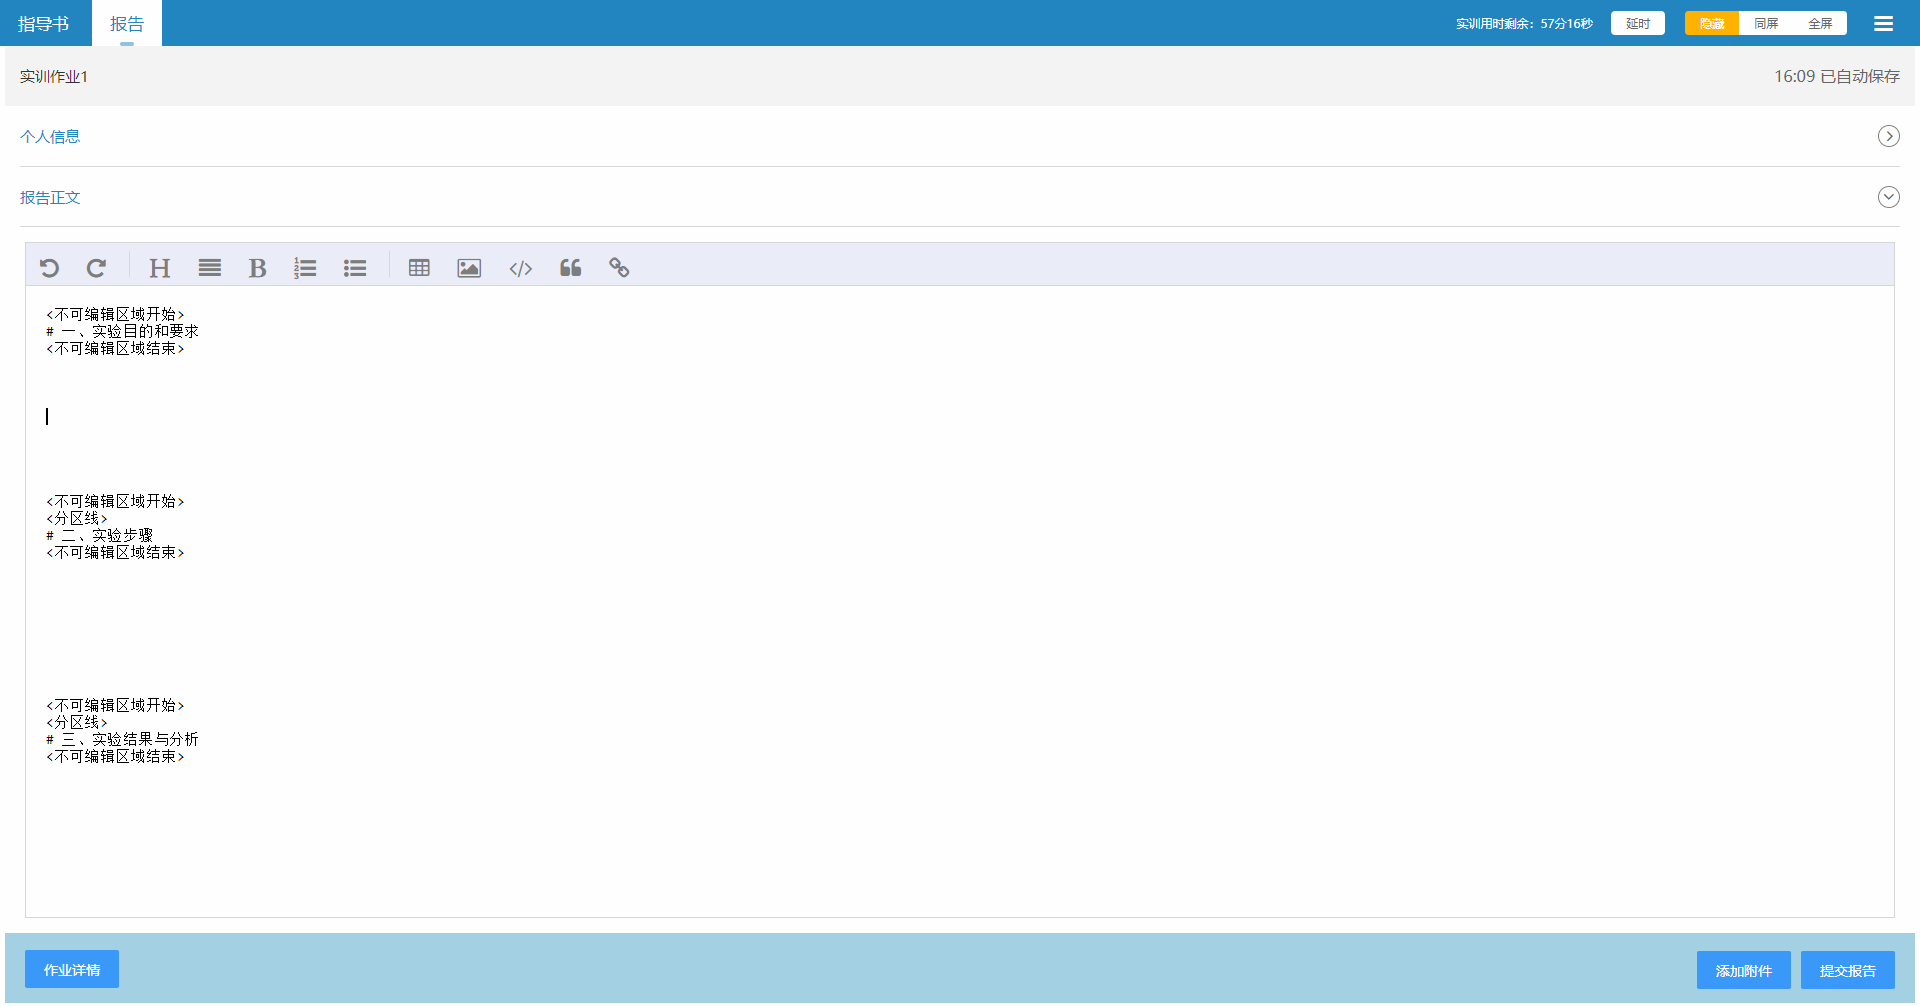Apply heading format with H icon
Screen dimensions: 1920x1007
(159, 268)
